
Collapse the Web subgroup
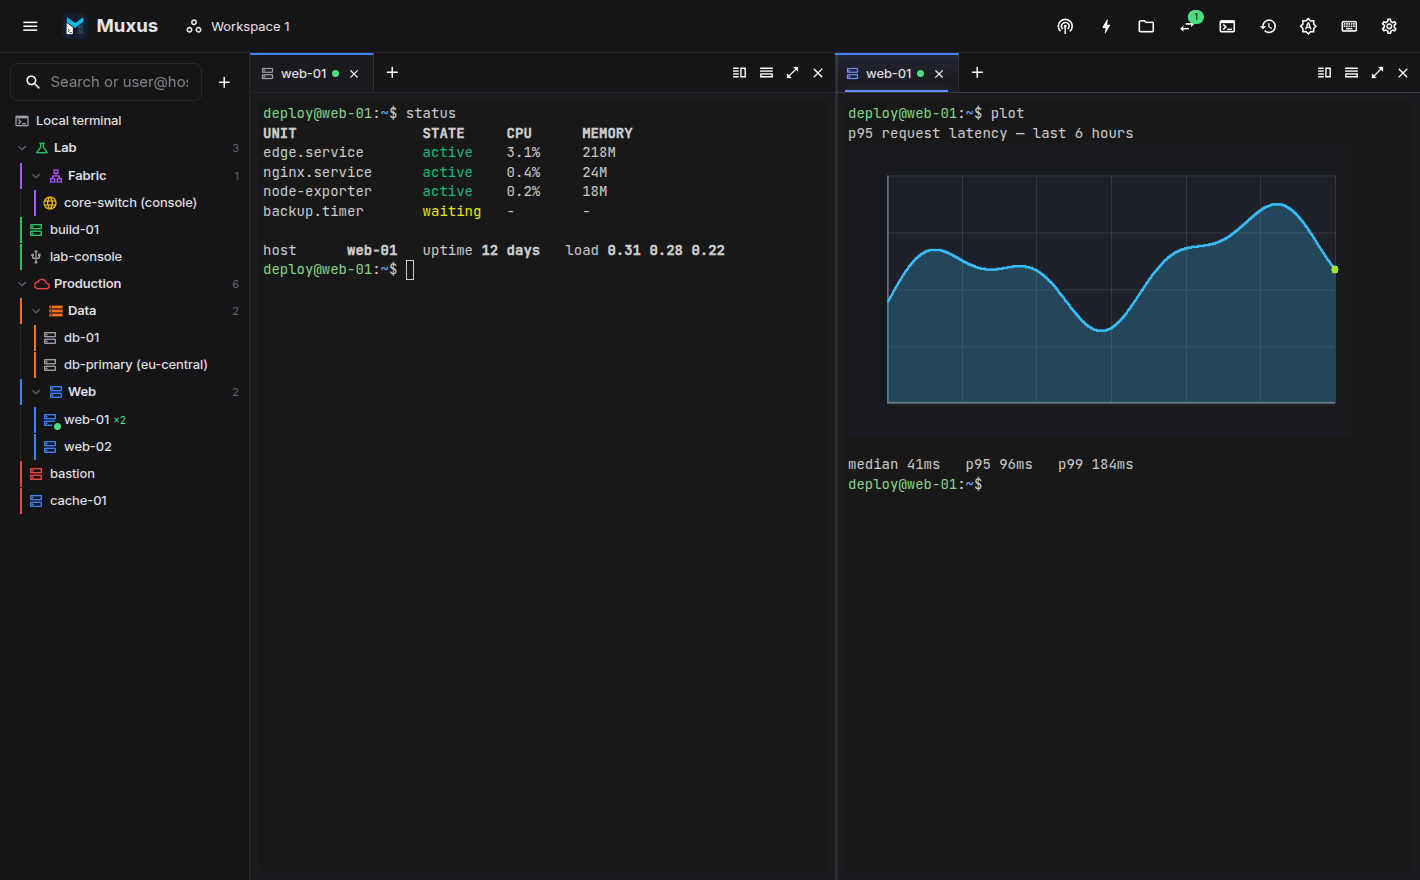pos(36,392)
